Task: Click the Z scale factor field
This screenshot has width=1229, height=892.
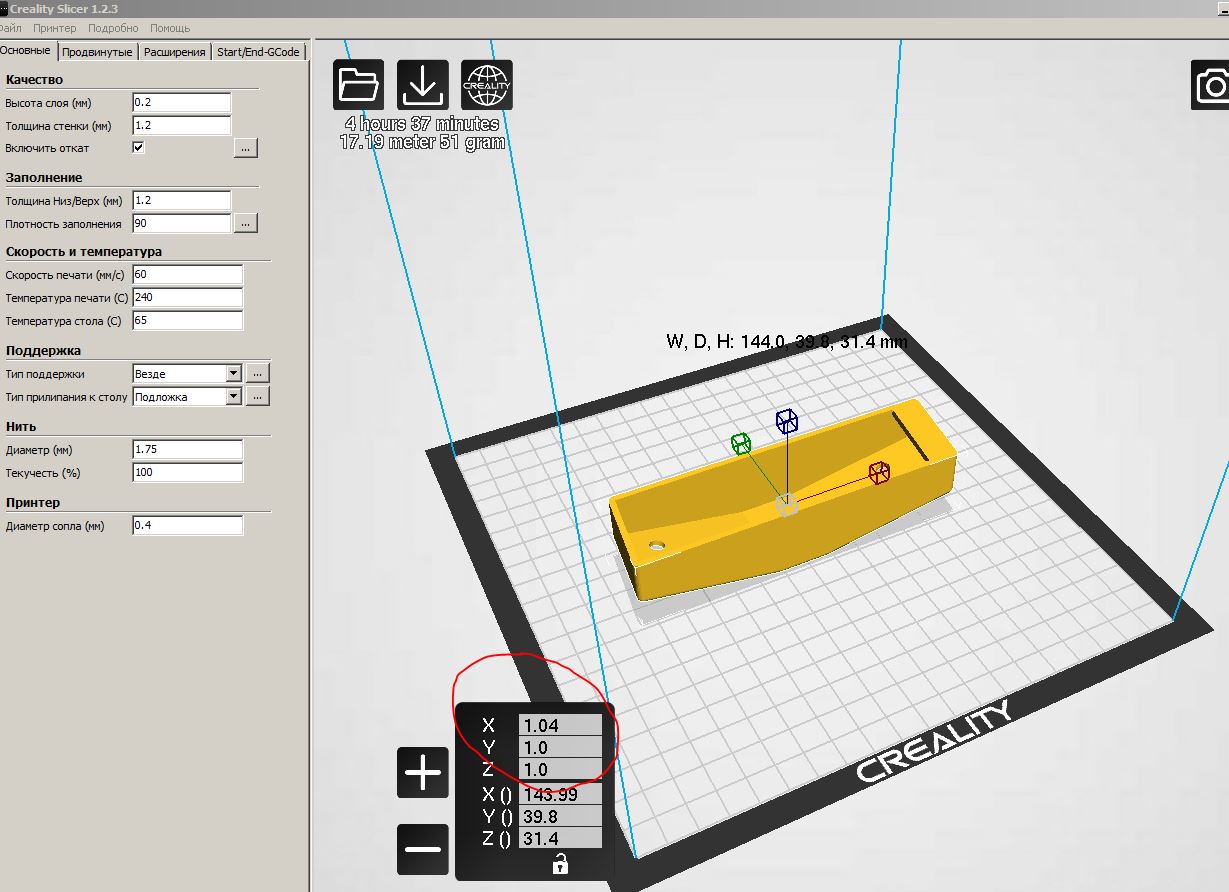Action: [560, 769]
